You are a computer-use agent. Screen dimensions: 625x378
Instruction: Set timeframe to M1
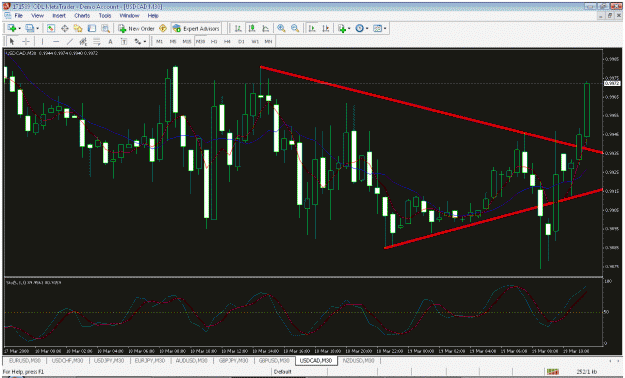[159, 41]
